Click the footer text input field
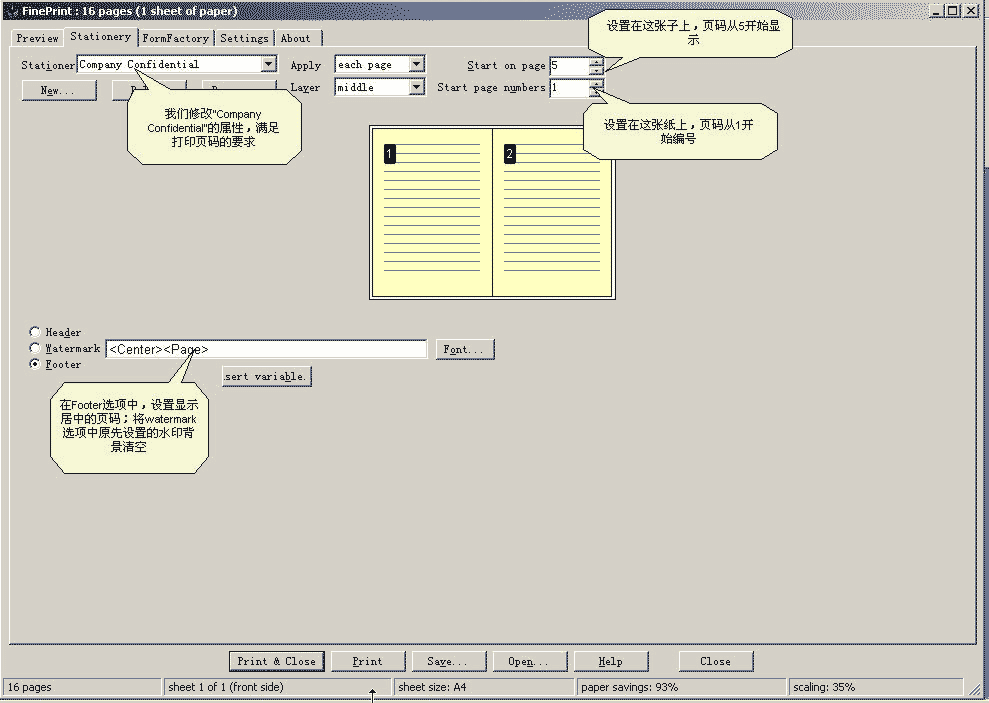Viewport: 989px width, 703px height. point(266,349)
